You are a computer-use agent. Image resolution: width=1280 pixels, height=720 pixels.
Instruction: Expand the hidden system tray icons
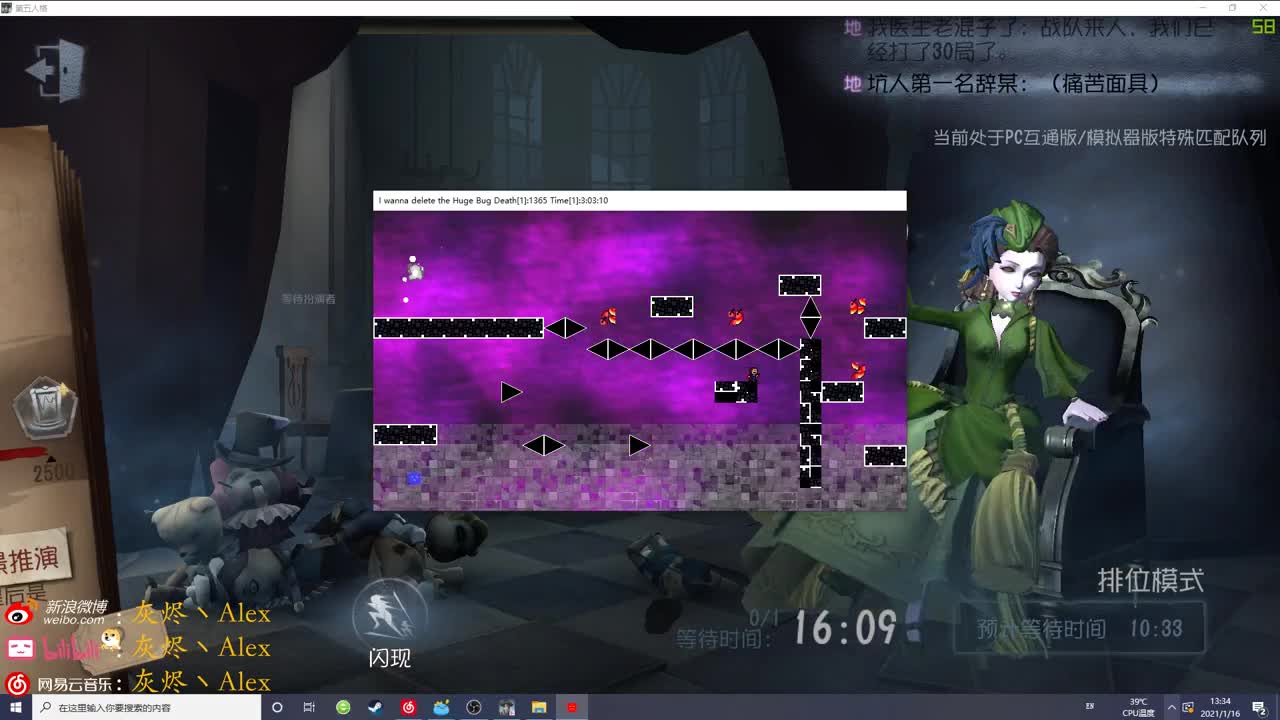click(x=1171, y=707)
